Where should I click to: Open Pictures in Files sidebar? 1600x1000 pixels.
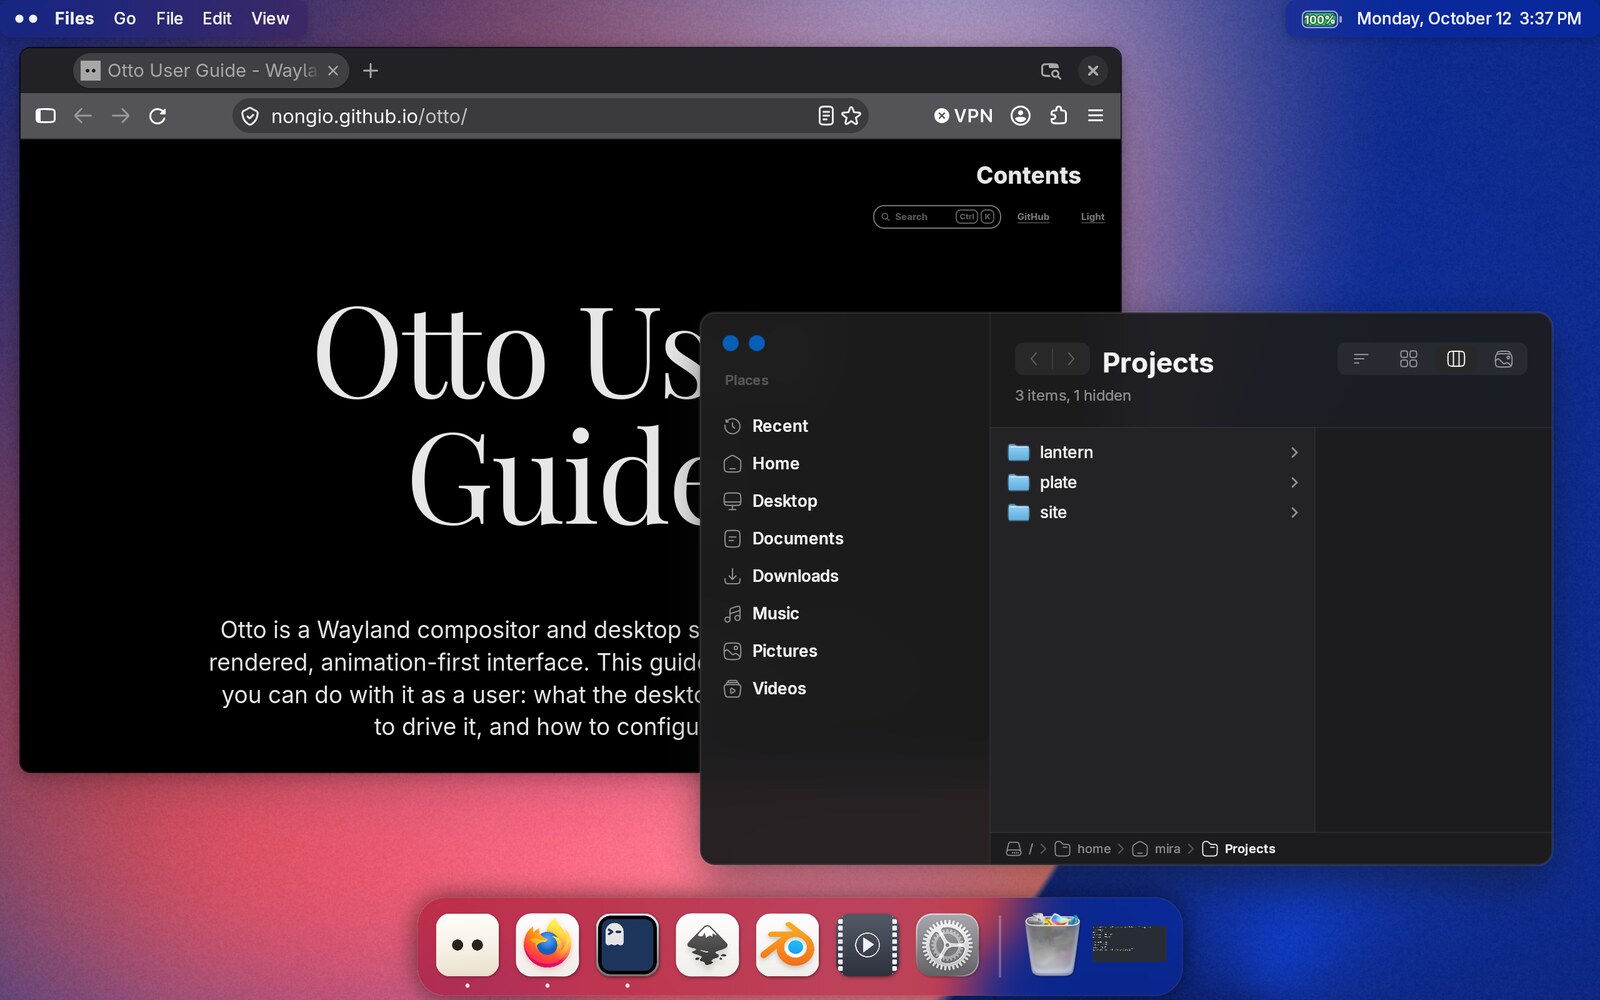point(784,651)
